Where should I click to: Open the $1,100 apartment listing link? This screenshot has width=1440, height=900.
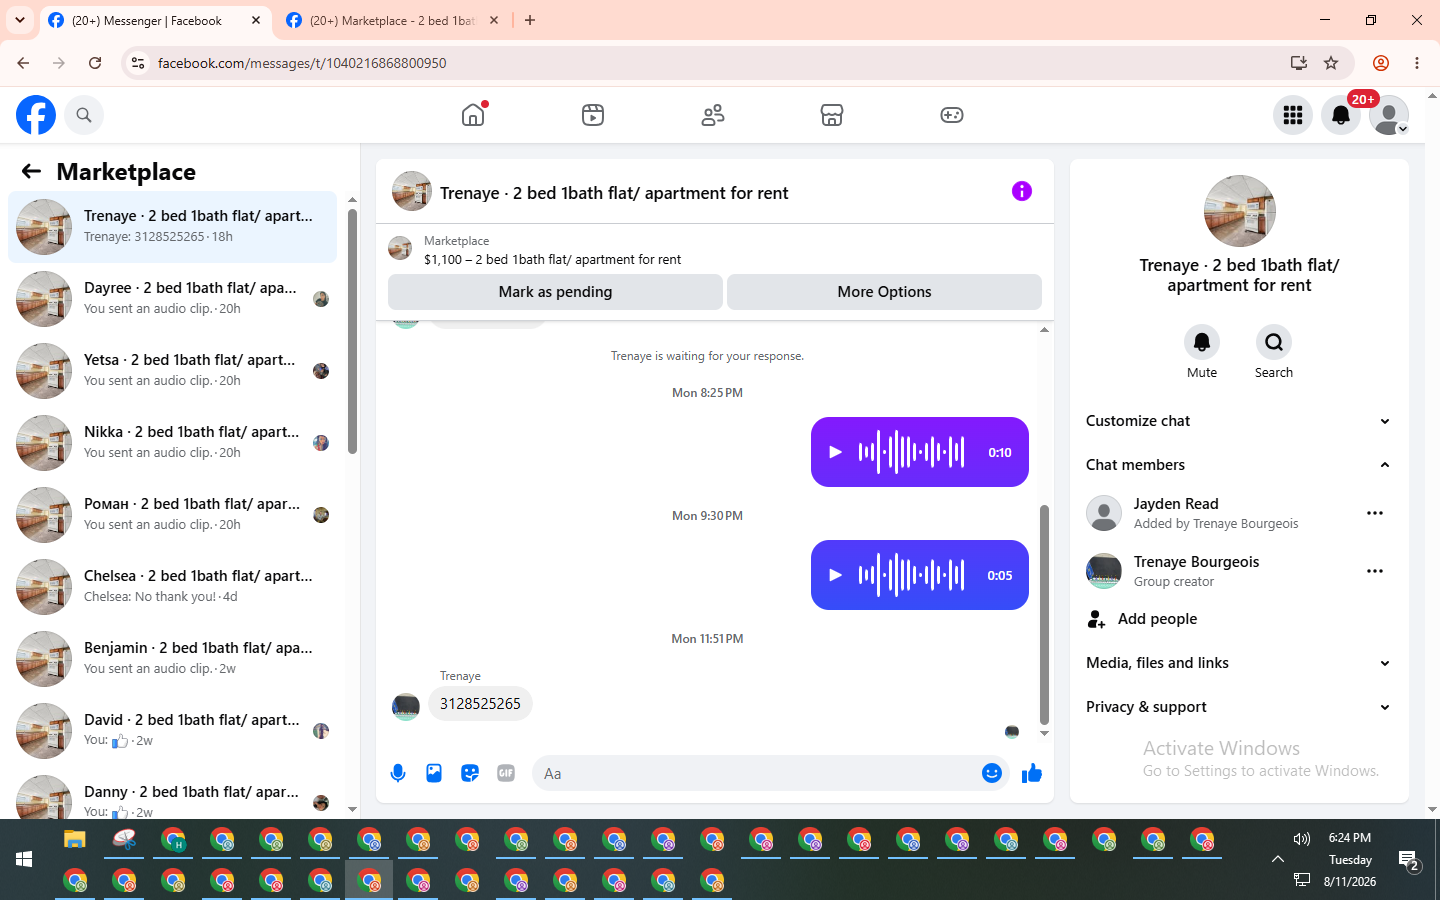click(552, 259)
